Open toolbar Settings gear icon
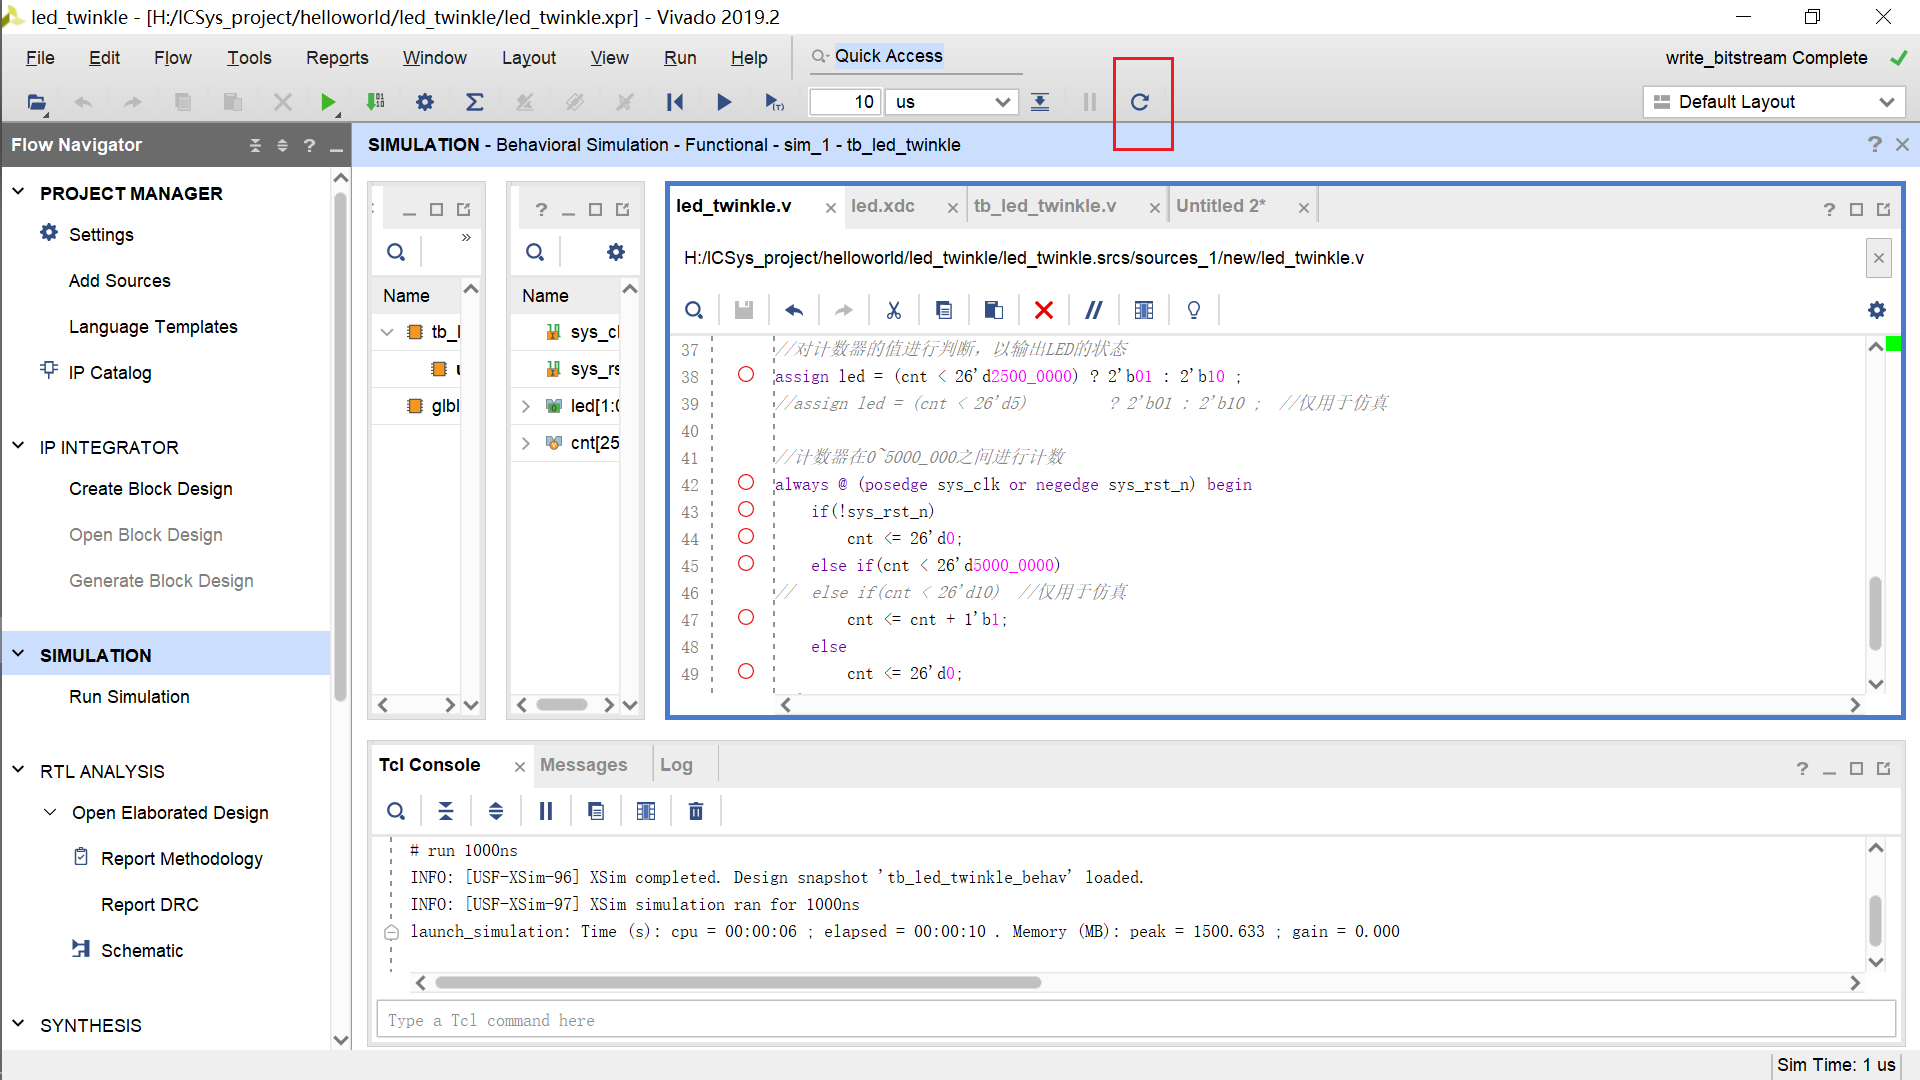1920x1080 pixels. 425,102
